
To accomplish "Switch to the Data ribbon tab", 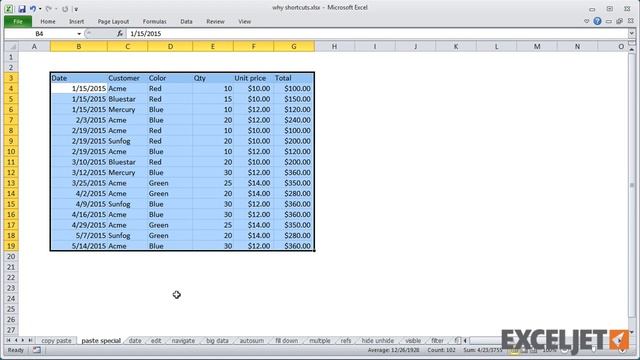I will click(186, 21).
